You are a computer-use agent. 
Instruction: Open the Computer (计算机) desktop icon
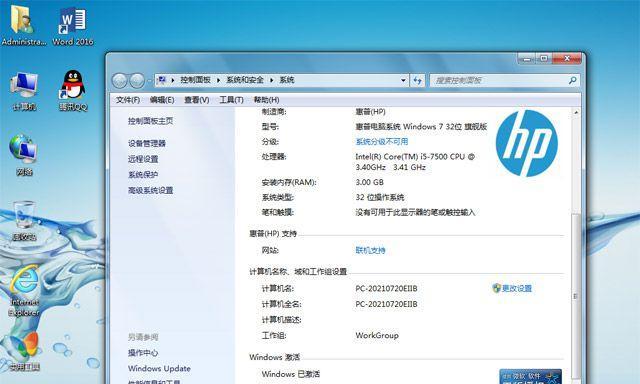point(24,91)
